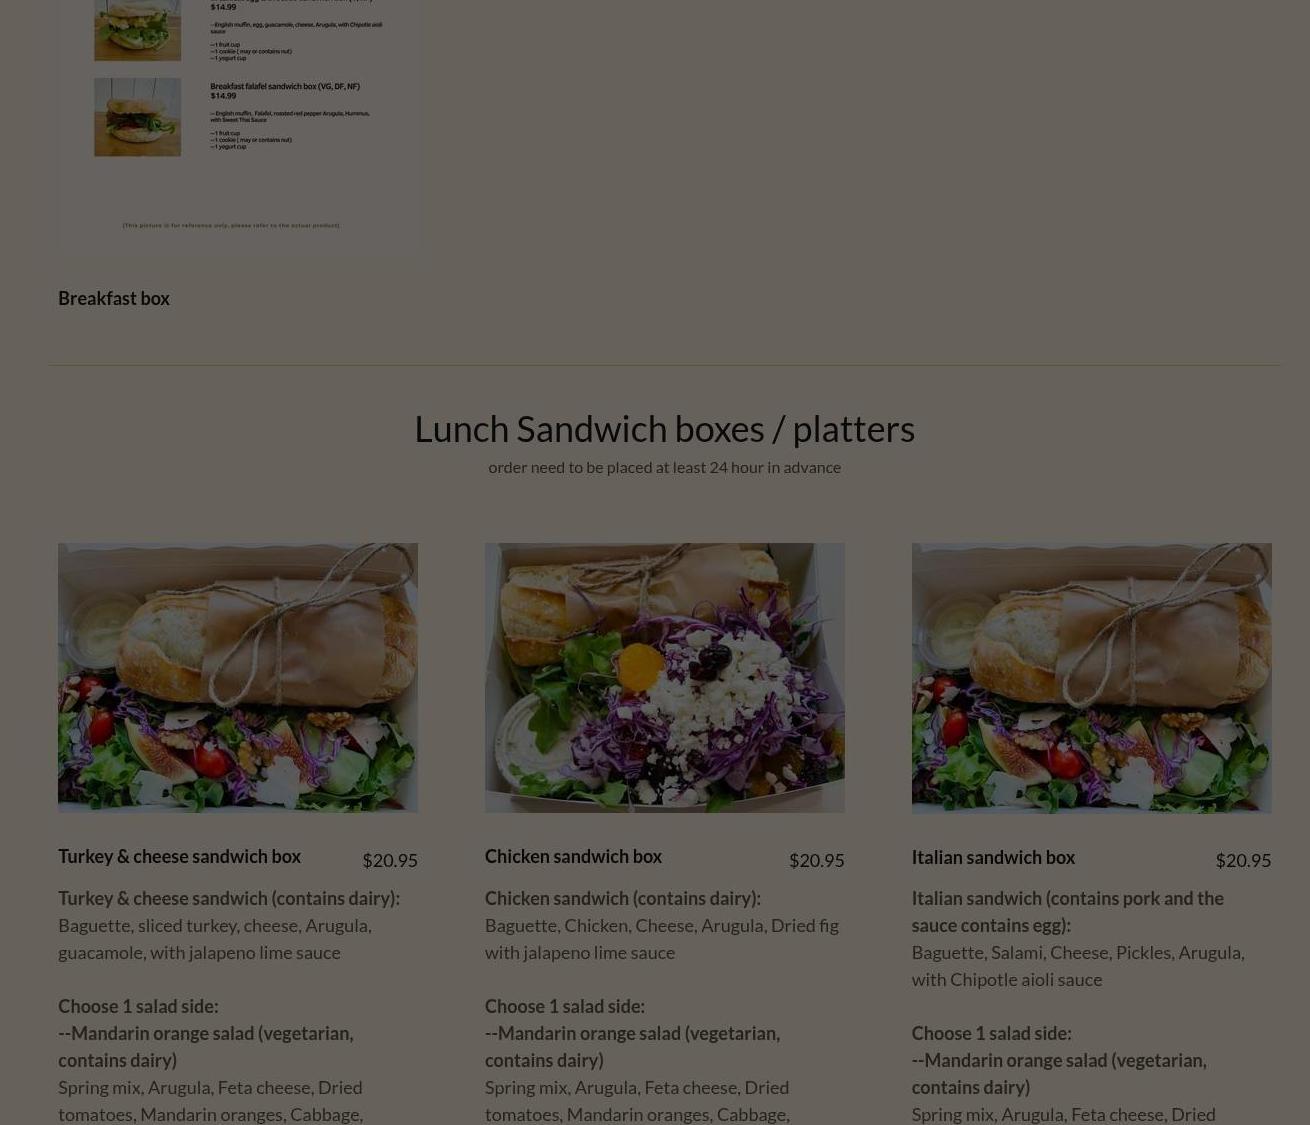Viewport: 1310px width, 1125px height.
Task: Click Mandarin orange salad option under Italian box
Action: pos(1059,1073)
